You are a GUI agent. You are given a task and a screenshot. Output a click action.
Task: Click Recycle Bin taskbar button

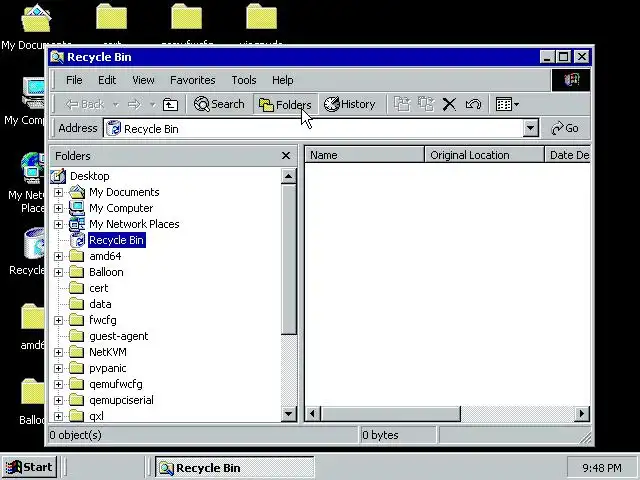coord(234,468)
